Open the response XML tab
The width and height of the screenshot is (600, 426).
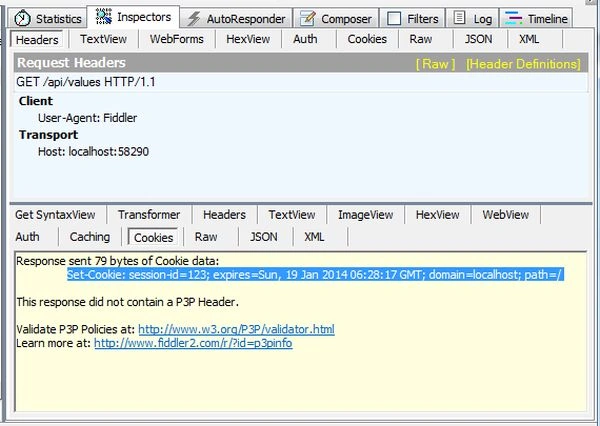click(314, 237)
